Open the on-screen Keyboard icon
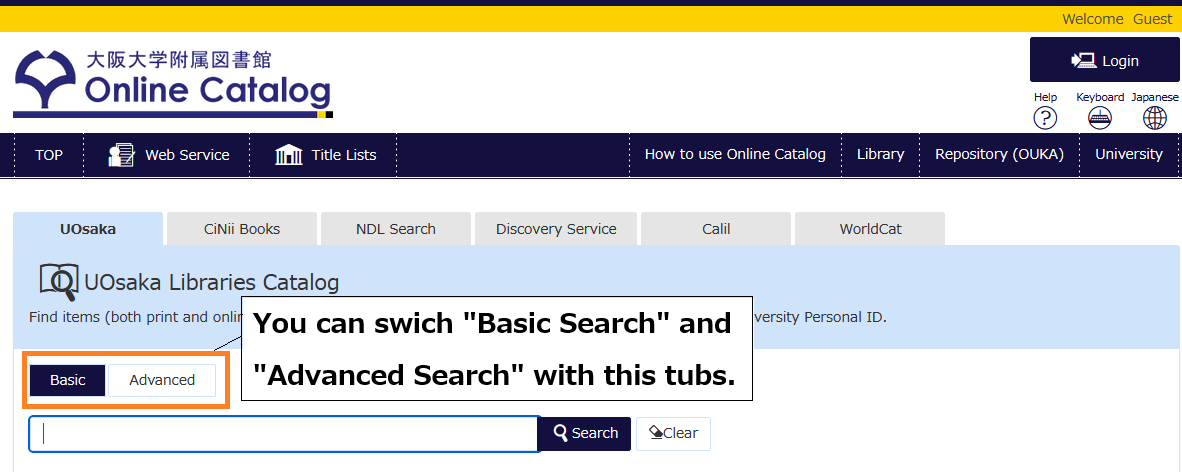 click(x=1100, y=118)
